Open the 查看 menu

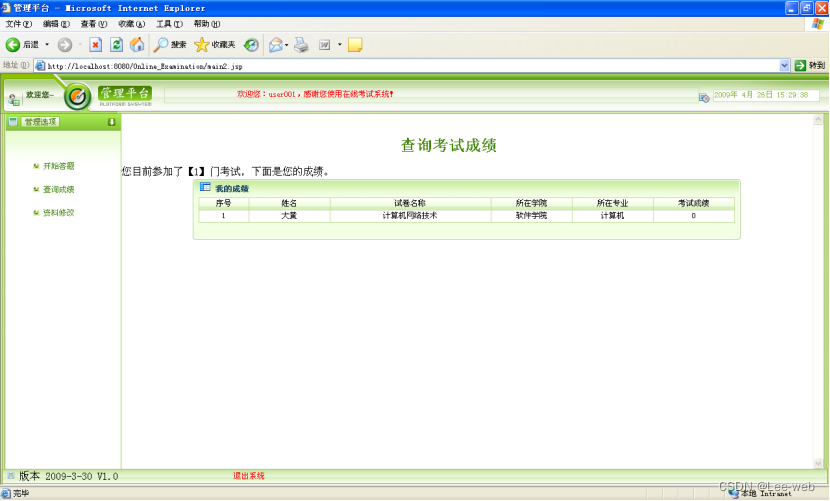point(94,24)
